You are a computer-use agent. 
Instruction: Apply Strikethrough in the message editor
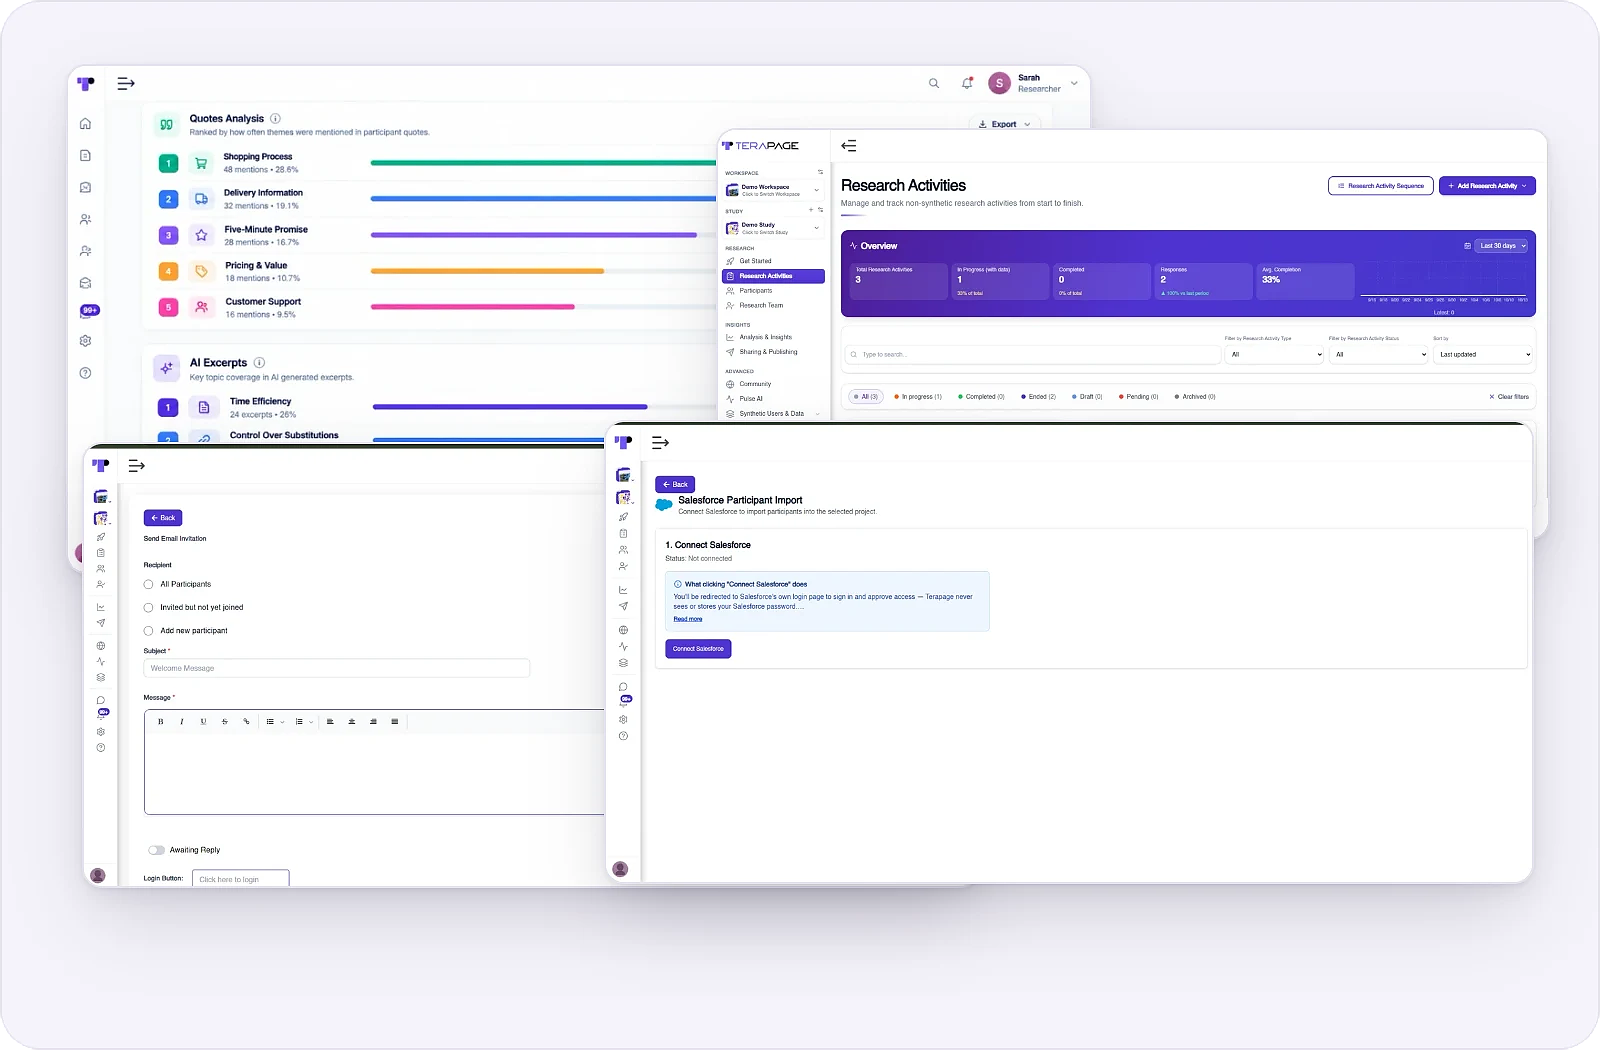coord(225,721)
